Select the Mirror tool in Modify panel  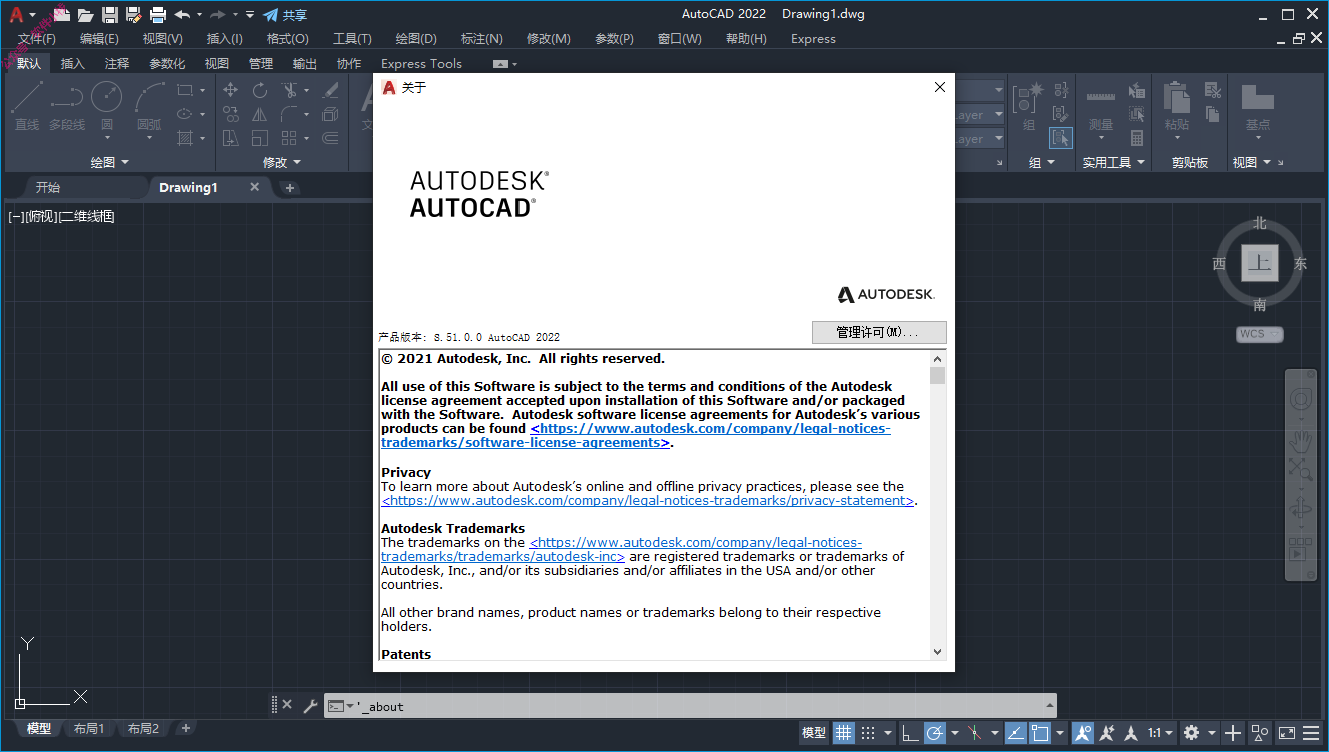tap(260, 114)
